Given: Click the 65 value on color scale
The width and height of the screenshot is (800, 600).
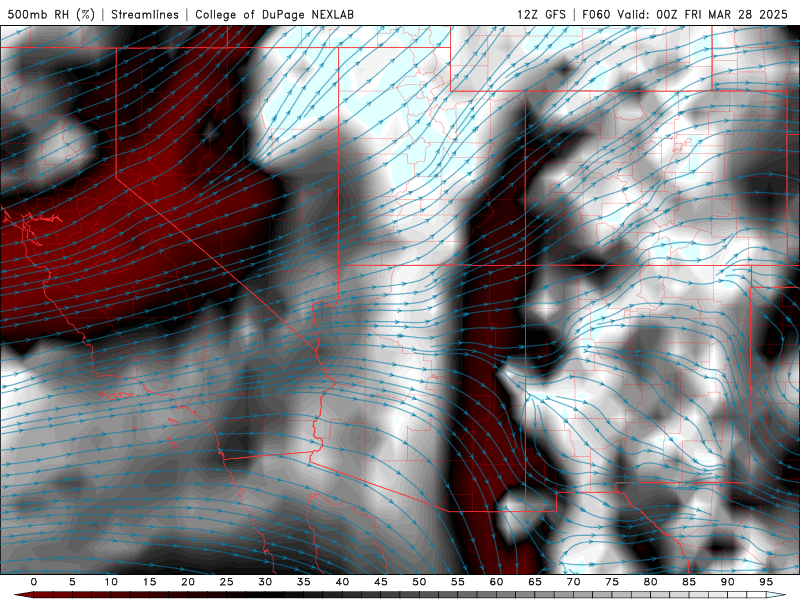Looking at the screenshot, I should coord(534,582).
